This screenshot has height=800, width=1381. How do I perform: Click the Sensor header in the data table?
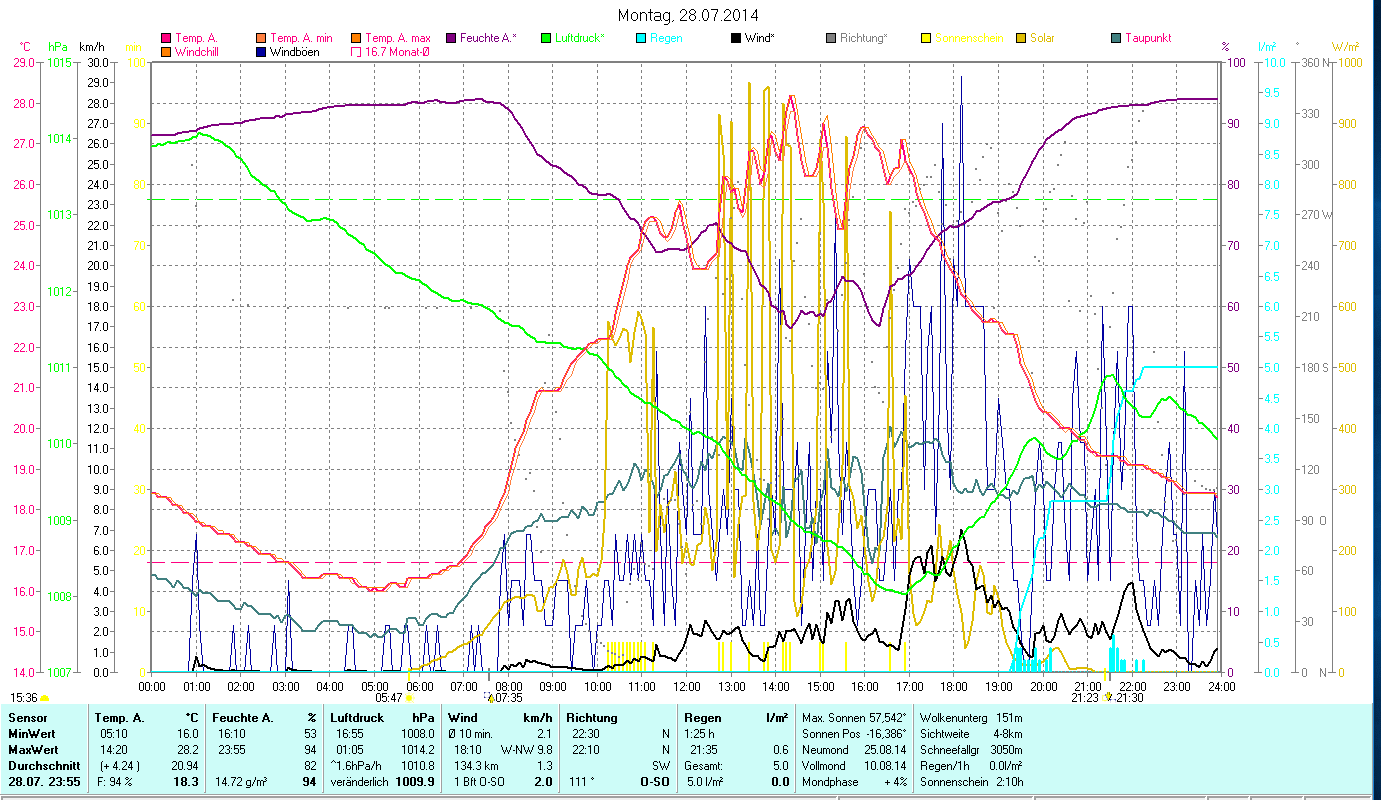tap(26, 718)
